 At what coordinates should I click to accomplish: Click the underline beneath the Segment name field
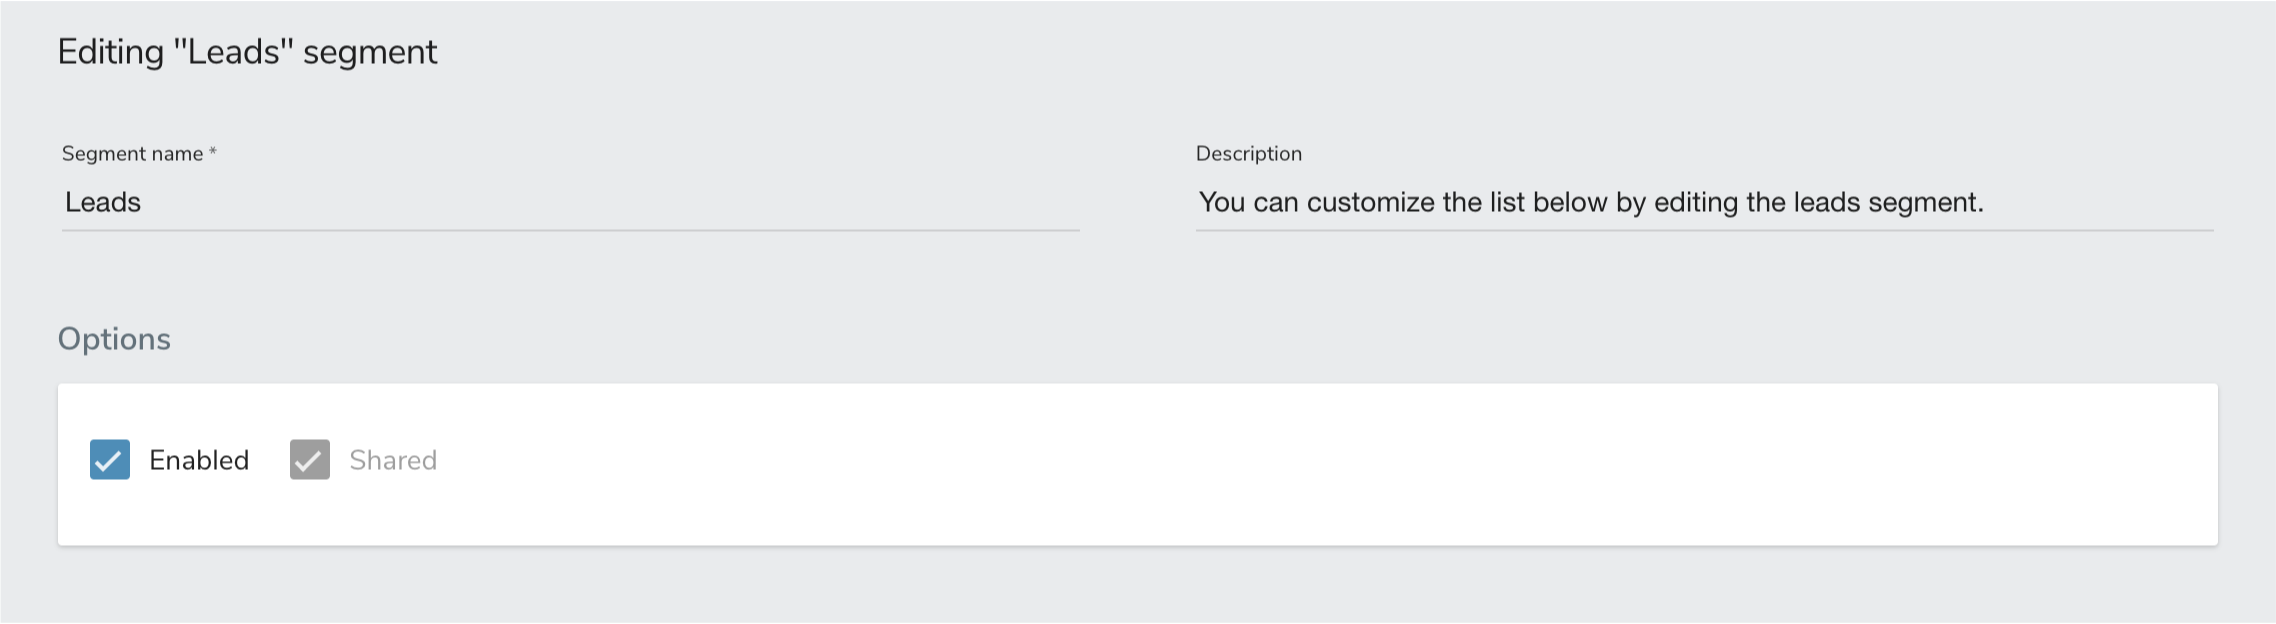point(570,230)
